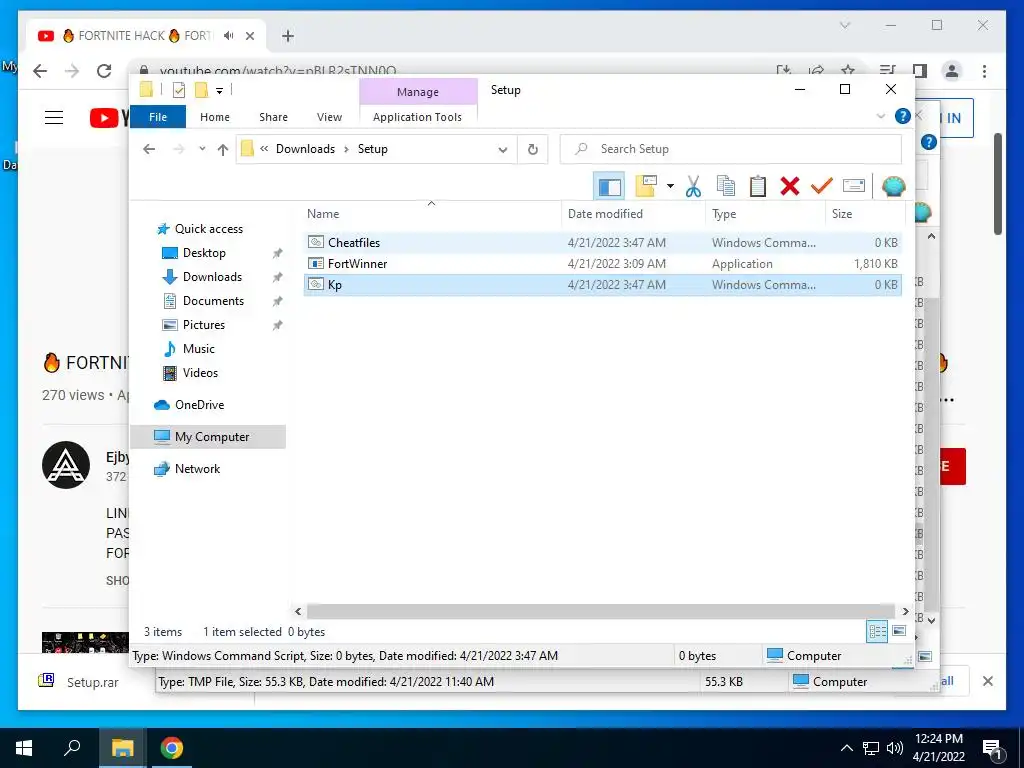The height and width of the screenshot is (768, 1024).
Task: Switch to the Share ribbon tab
Action: pos(273,117)
